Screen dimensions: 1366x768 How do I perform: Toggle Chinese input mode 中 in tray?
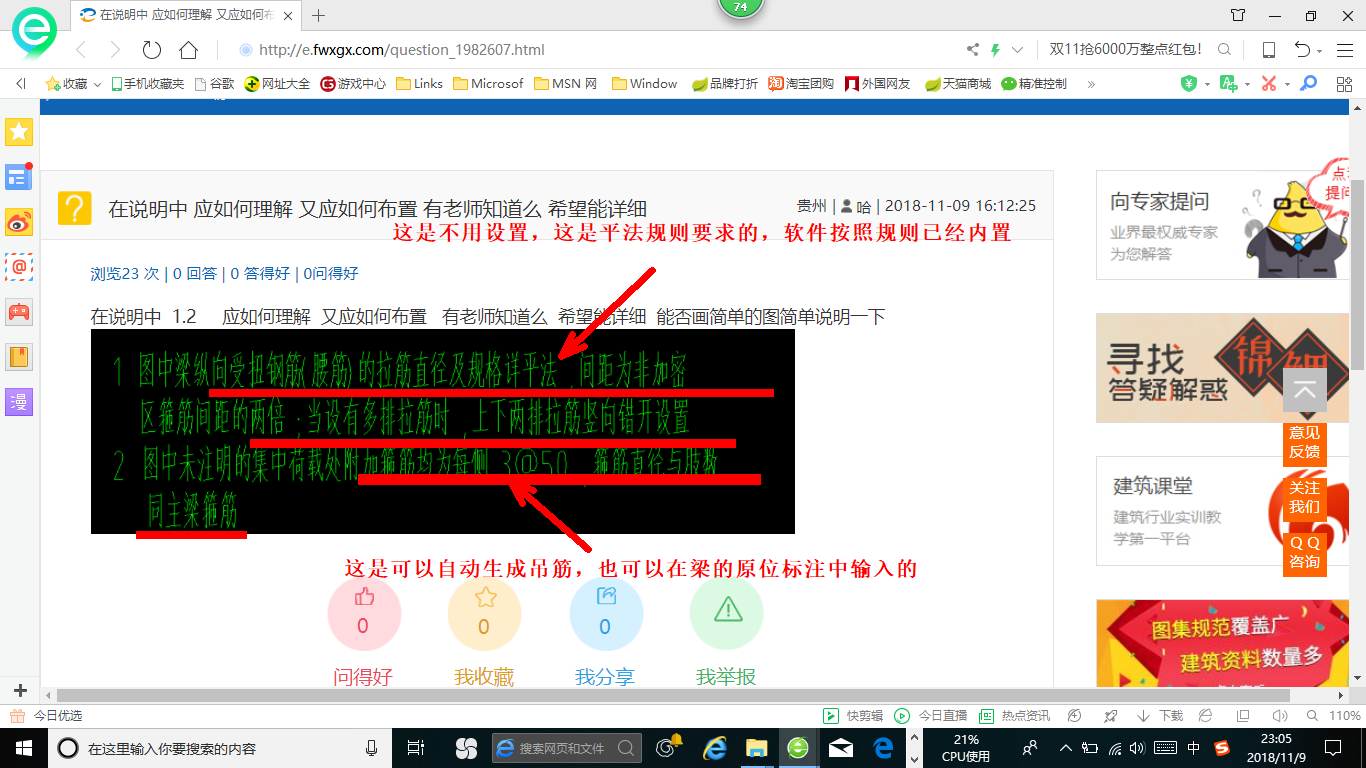click(1194, 748)
